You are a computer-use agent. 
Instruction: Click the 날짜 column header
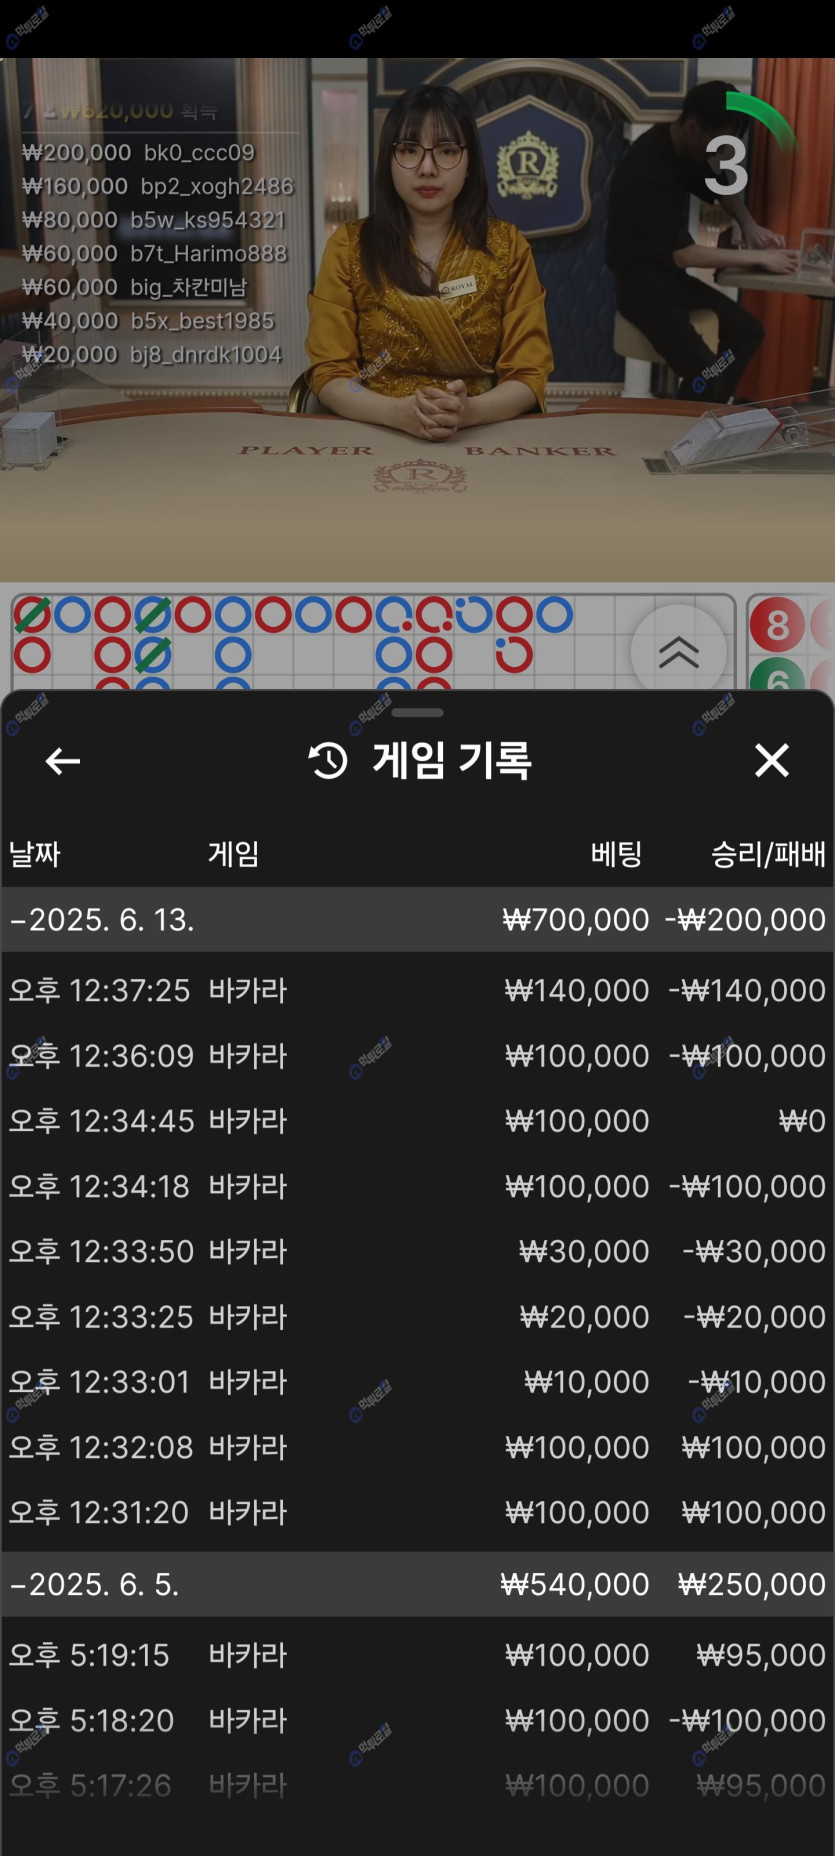click(x=35, y=854)
